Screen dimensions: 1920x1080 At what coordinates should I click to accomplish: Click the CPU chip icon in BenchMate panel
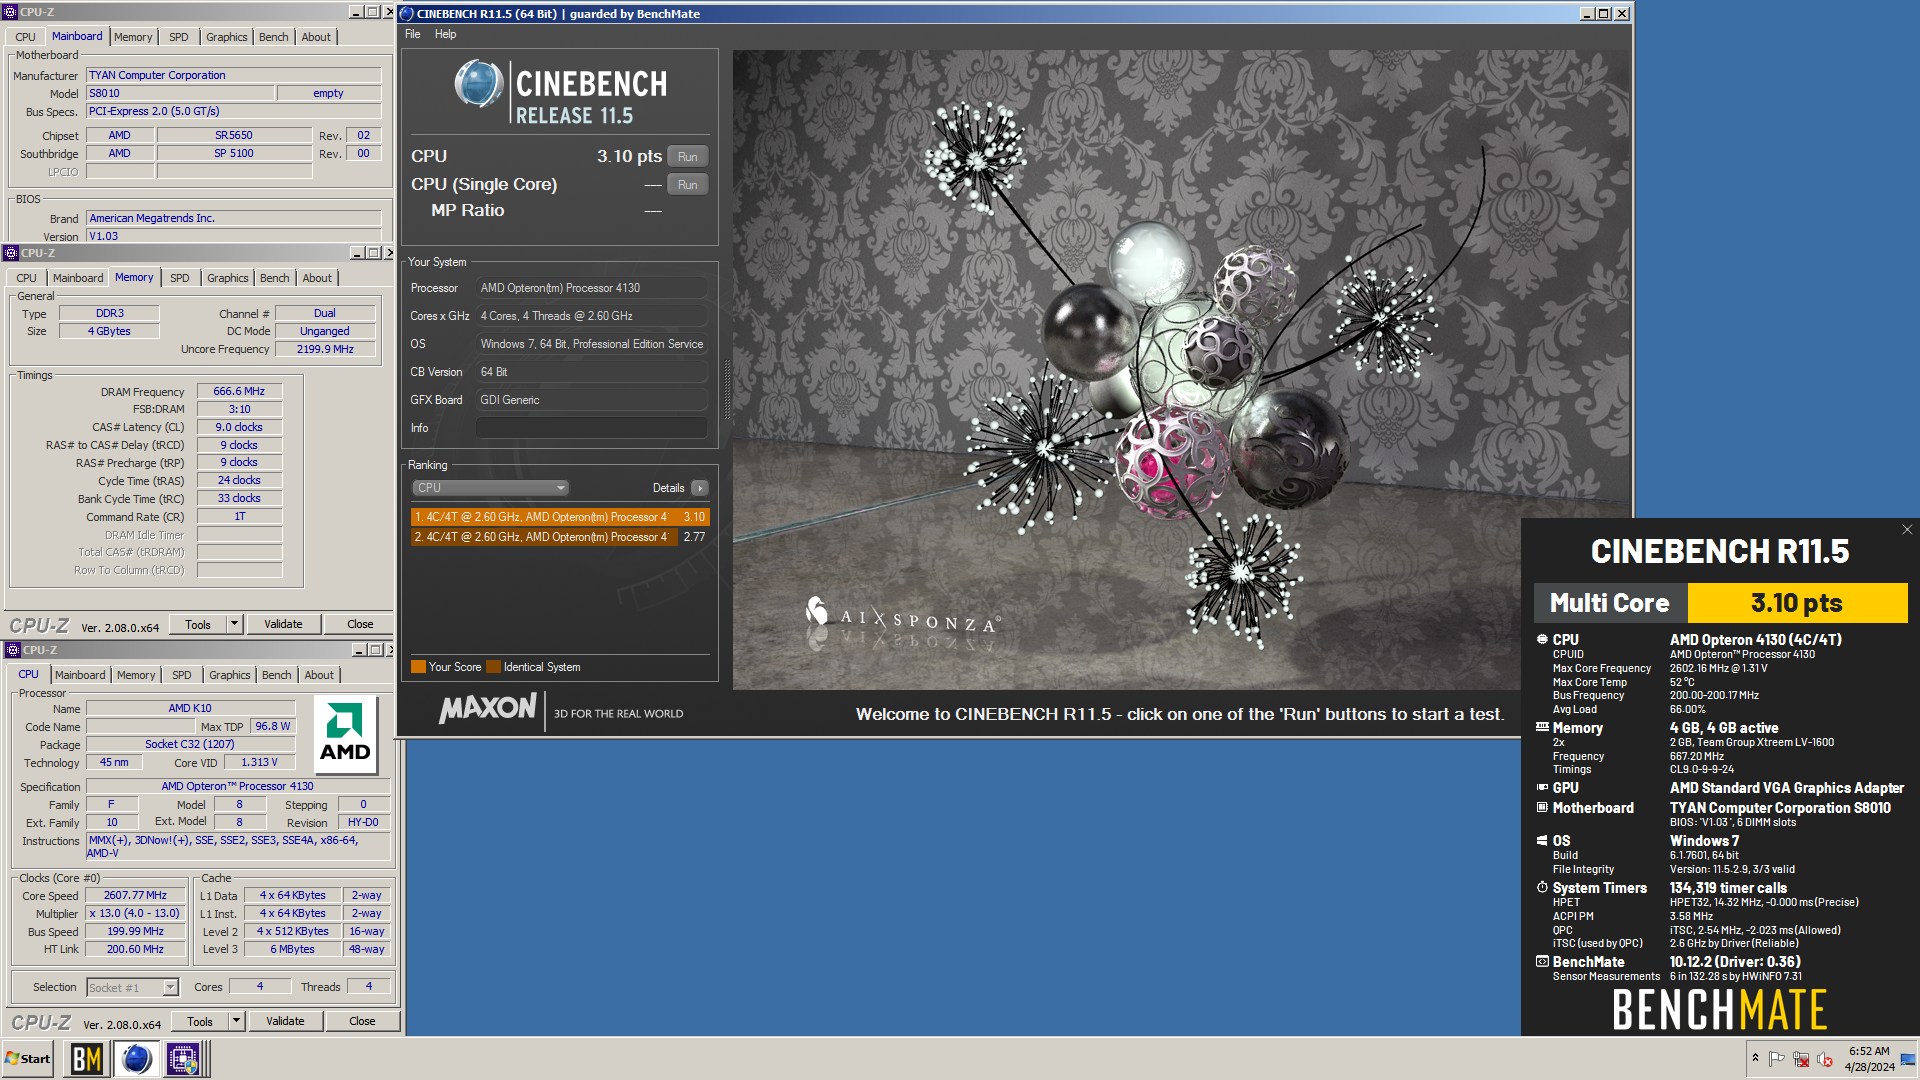pos(1542,639)
